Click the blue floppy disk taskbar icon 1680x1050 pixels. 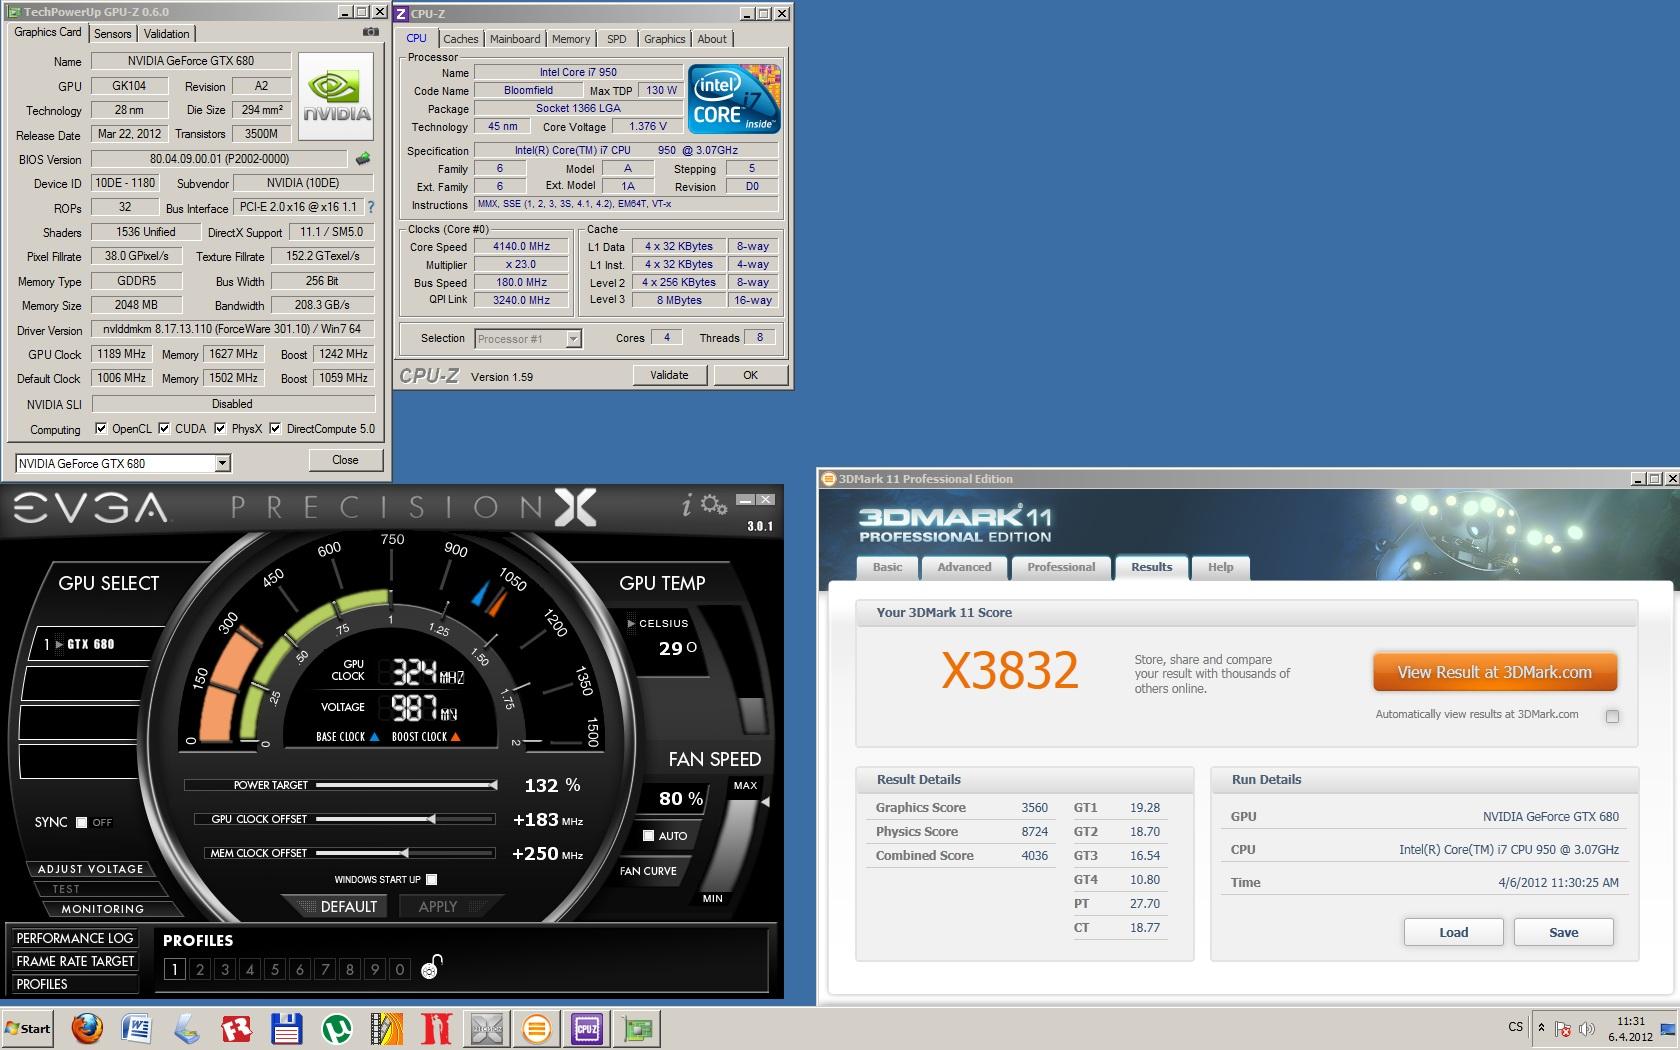(287, 1028)
